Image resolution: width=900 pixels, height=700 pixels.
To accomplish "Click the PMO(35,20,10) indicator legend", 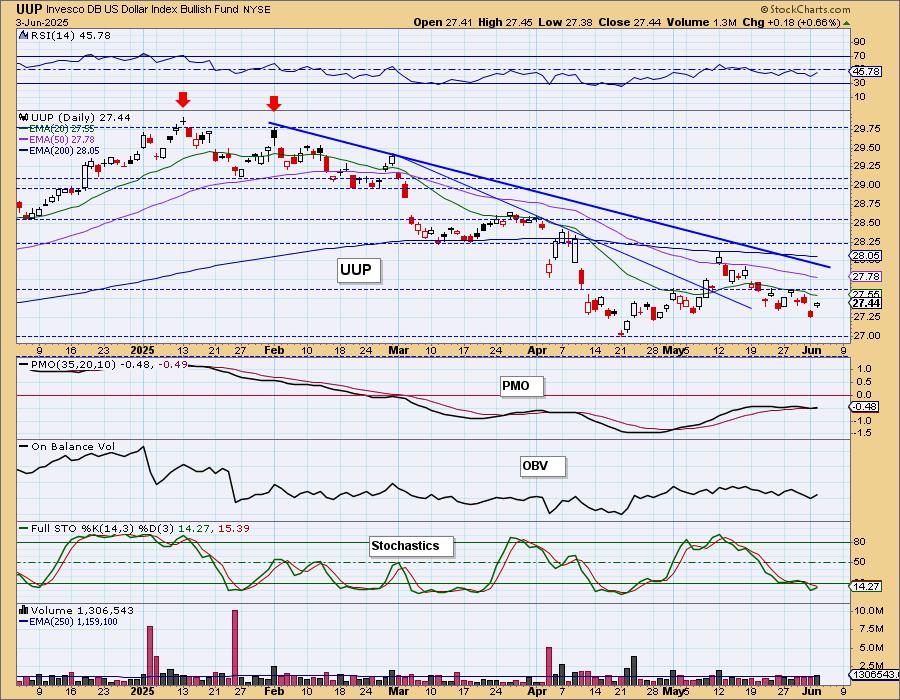I will 103,364.
